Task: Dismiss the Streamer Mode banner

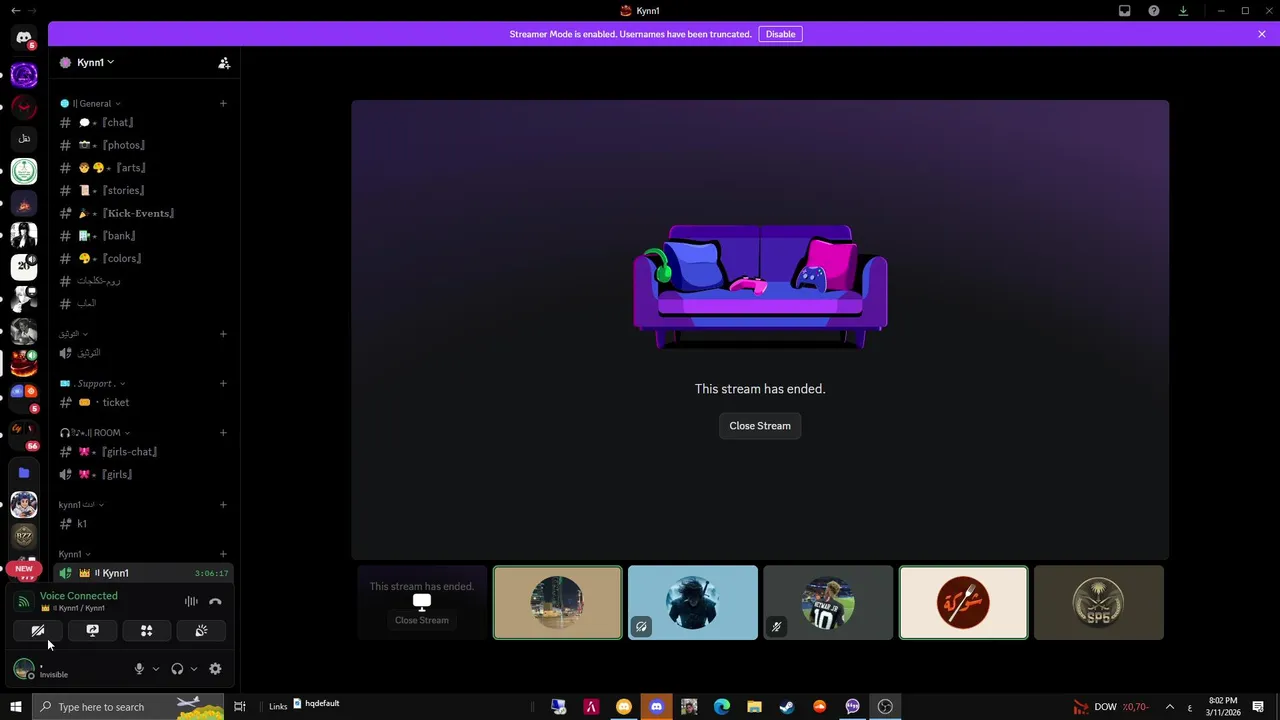Action: (x=1262, y=34)
